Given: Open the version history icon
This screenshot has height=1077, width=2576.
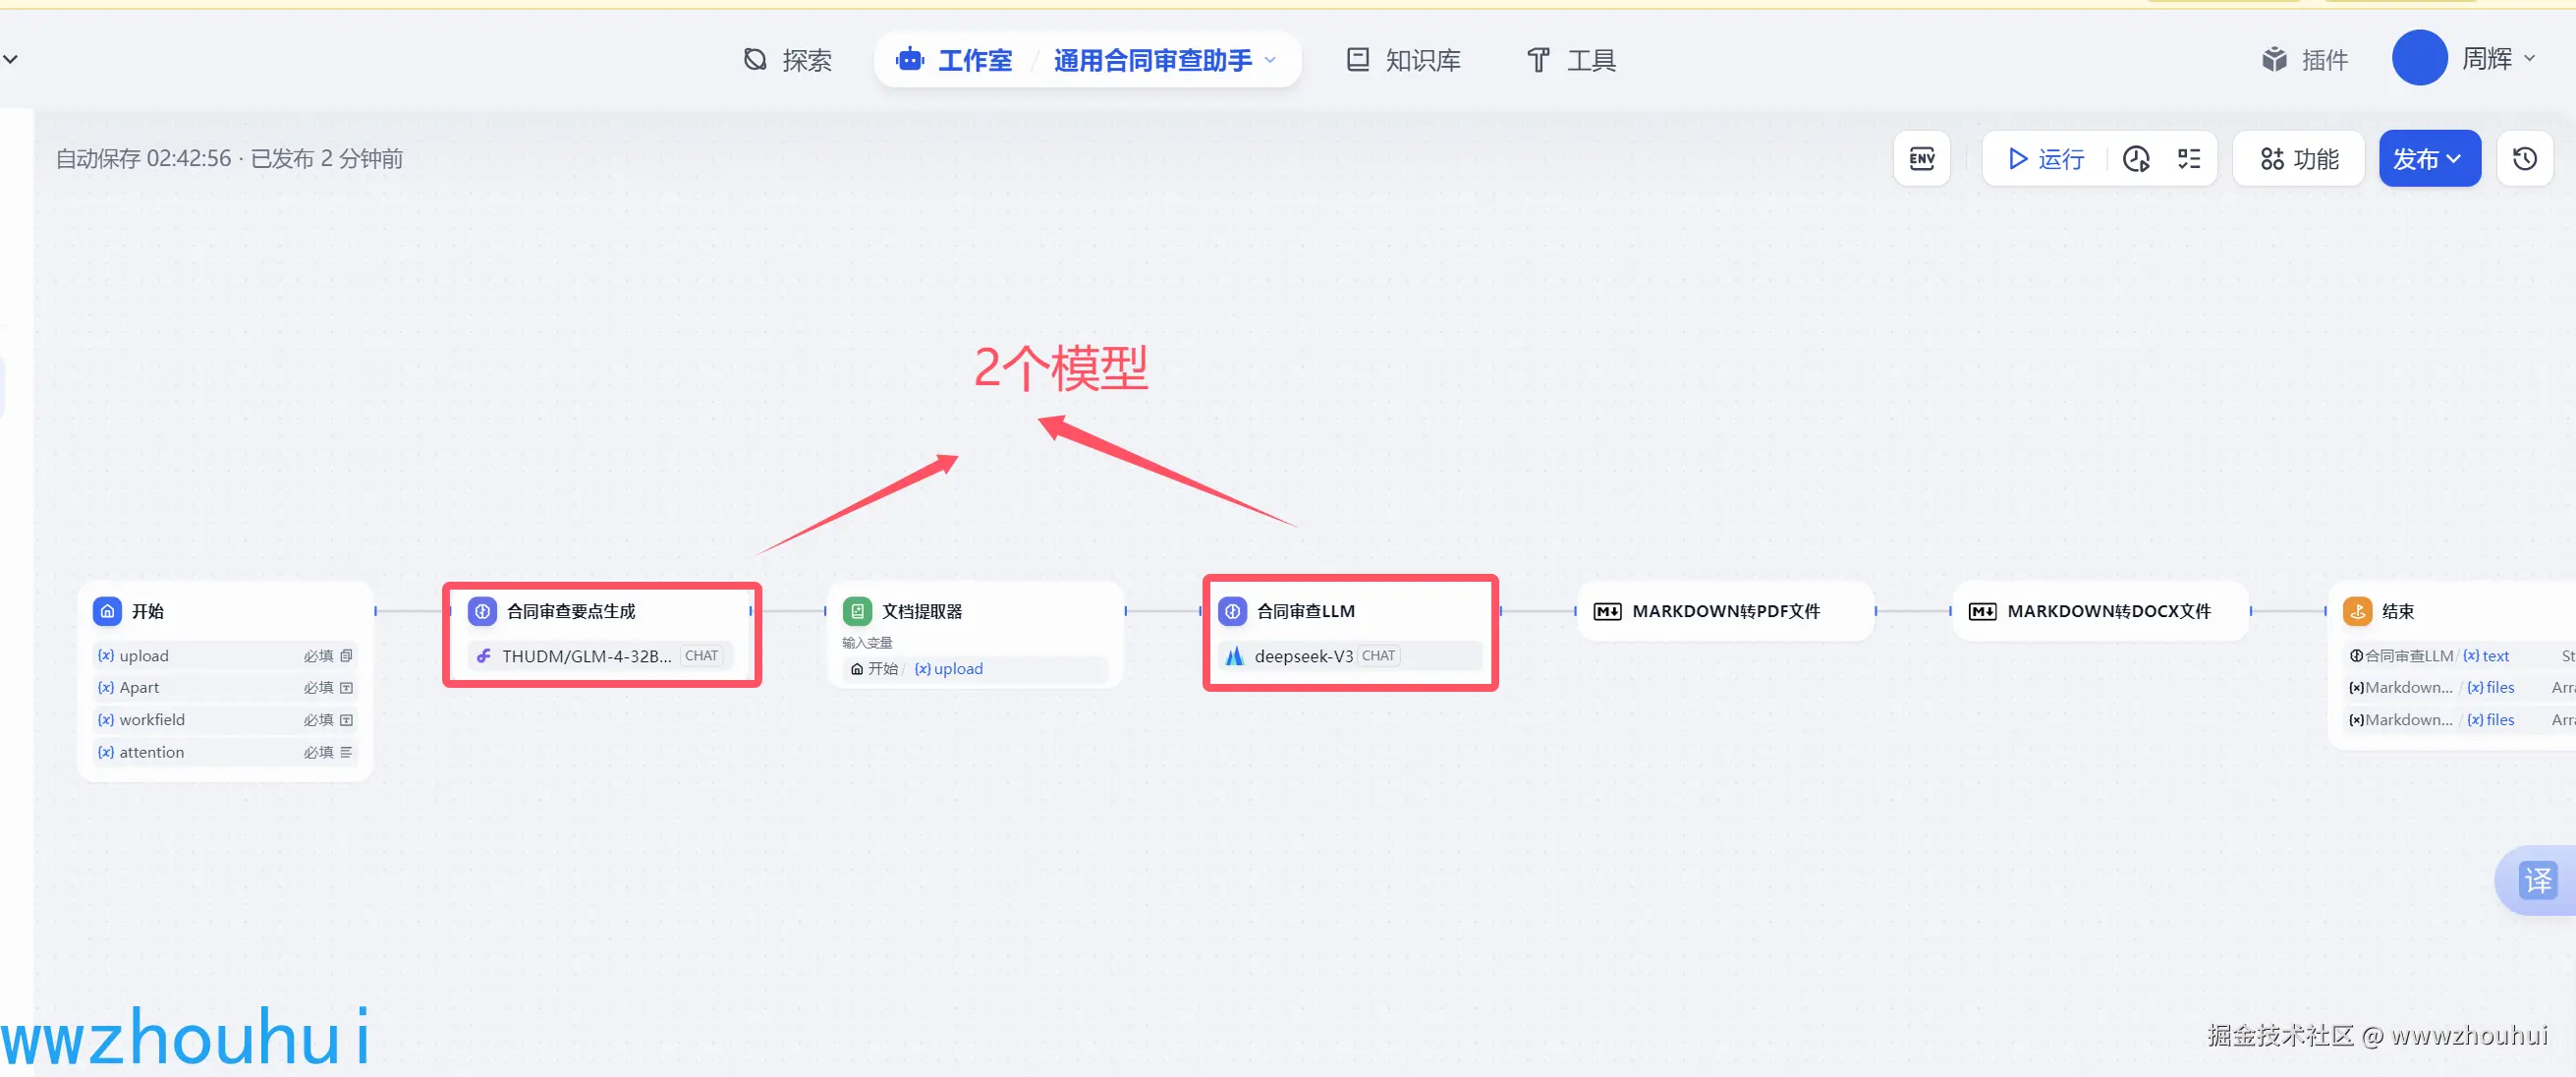Looking at the screenshot, I should click(2524, 159).
